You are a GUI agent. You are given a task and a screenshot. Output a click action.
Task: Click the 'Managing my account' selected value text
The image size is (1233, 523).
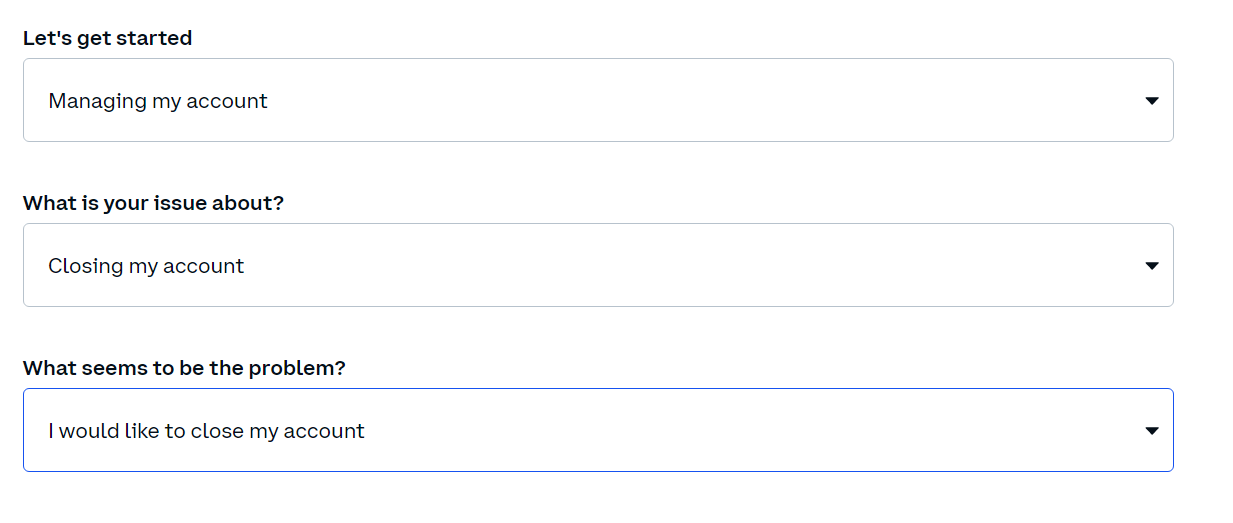tap(158, 101)
